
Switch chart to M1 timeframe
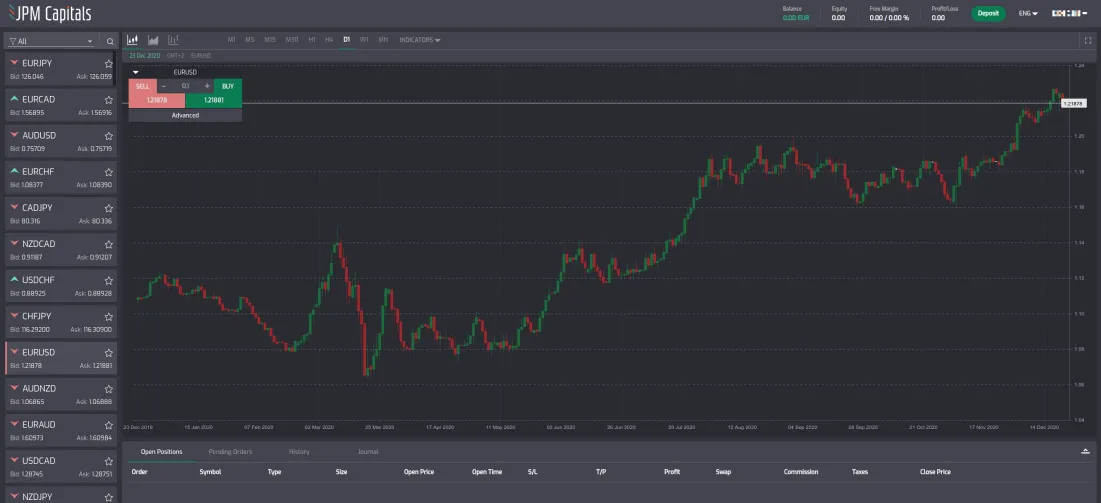(231, 40)
